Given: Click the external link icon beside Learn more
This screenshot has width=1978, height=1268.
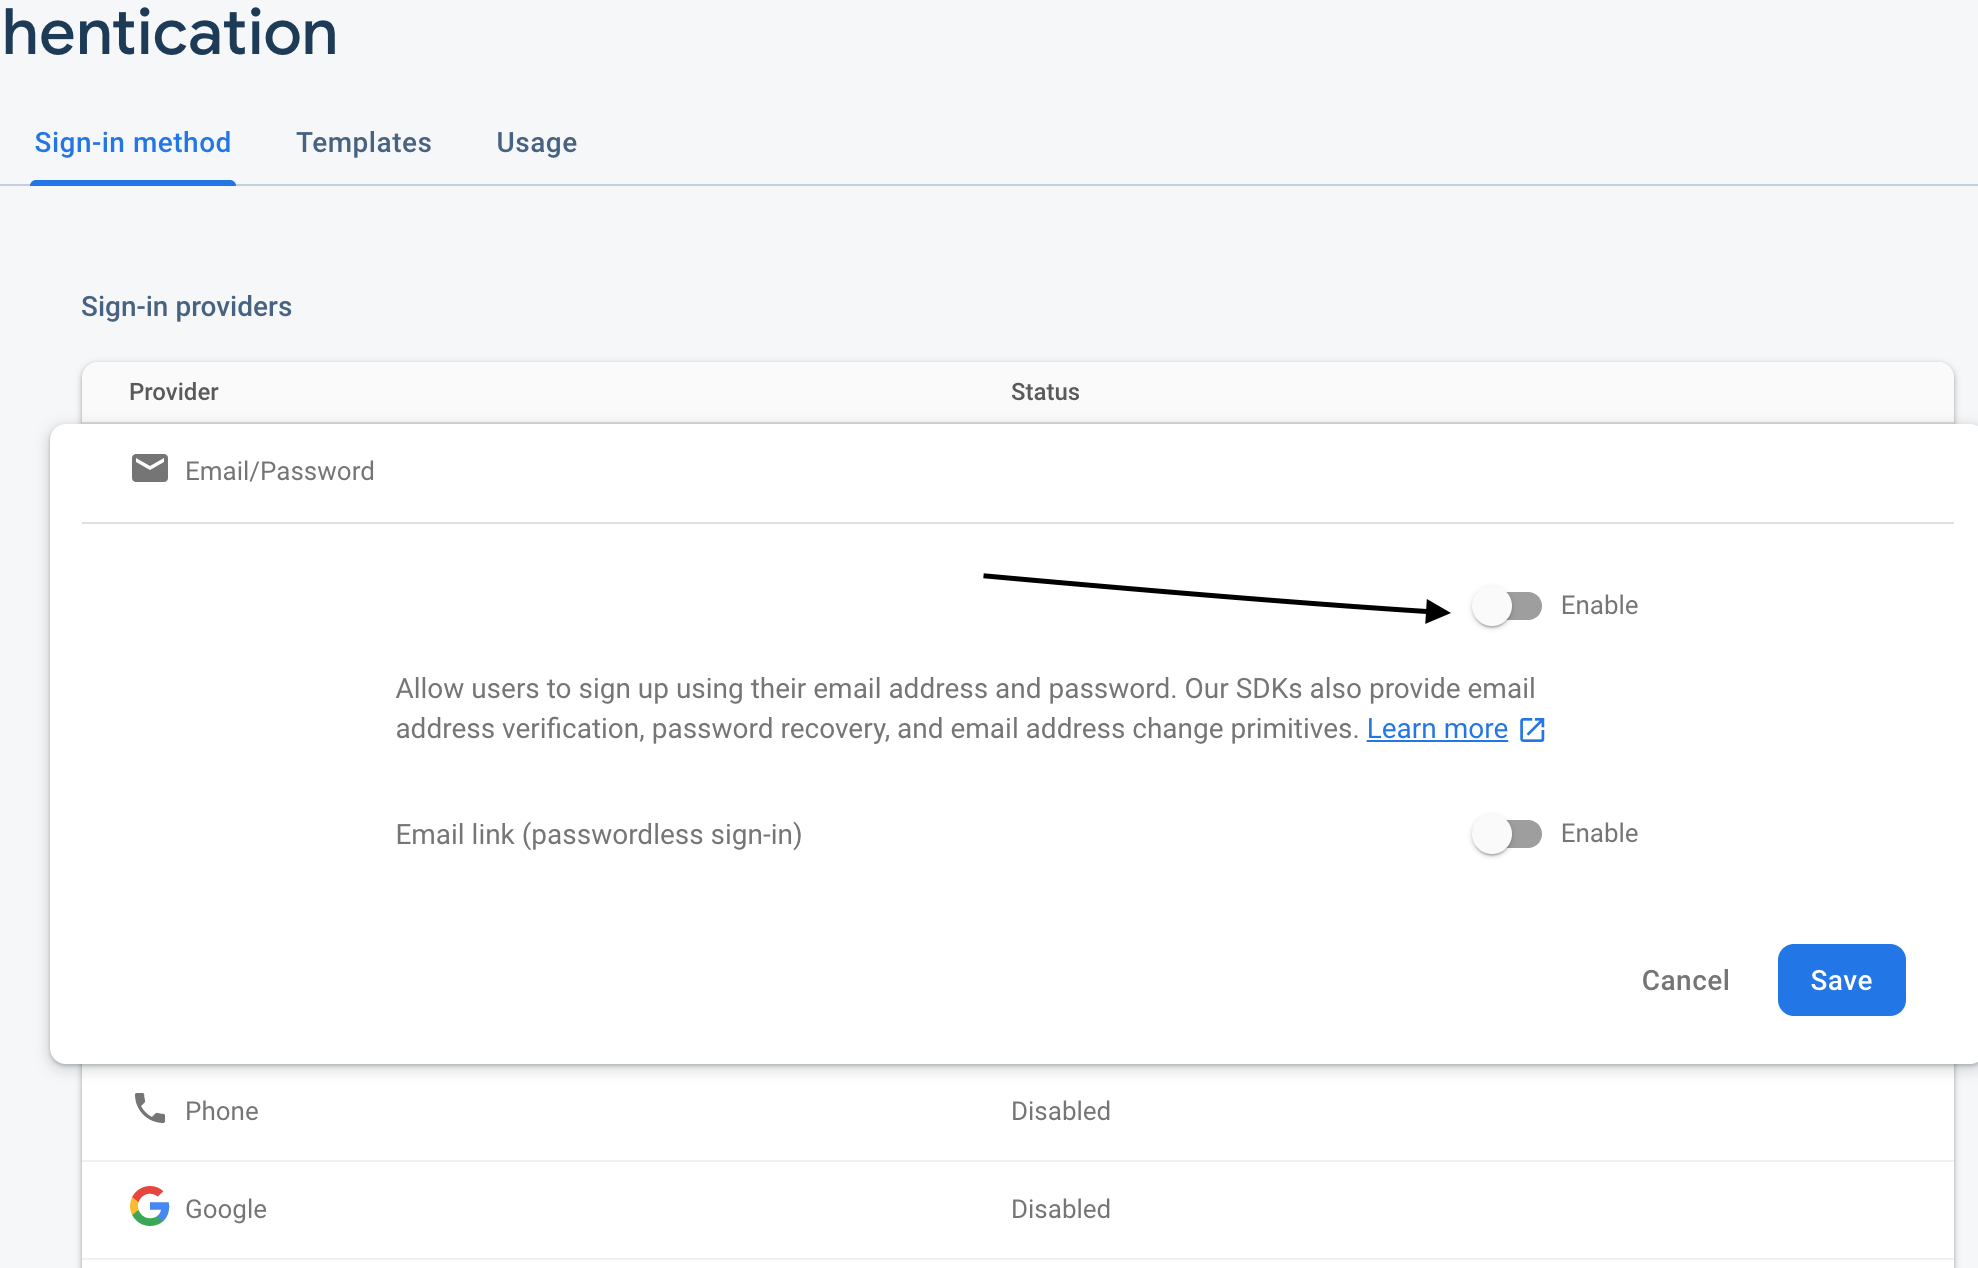Looking at the screenshot, I should pyautogui.click(x=1532, y=730).
